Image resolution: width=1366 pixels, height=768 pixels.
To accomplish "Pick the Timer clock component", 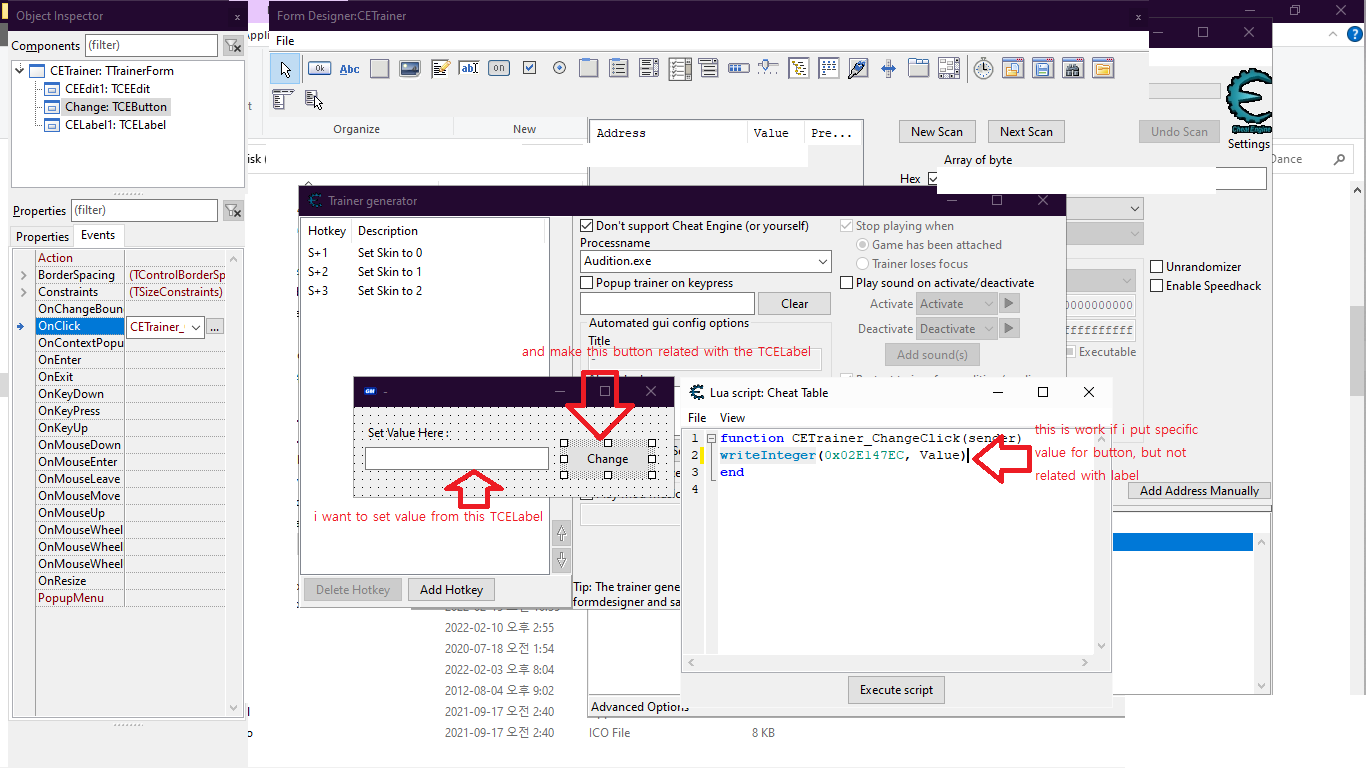I will (x=983, y=69).
